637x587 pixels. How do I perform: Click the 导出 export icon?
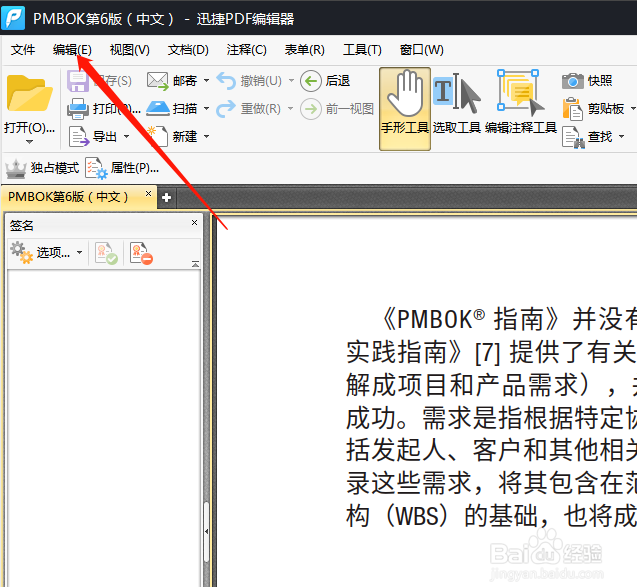79,136
